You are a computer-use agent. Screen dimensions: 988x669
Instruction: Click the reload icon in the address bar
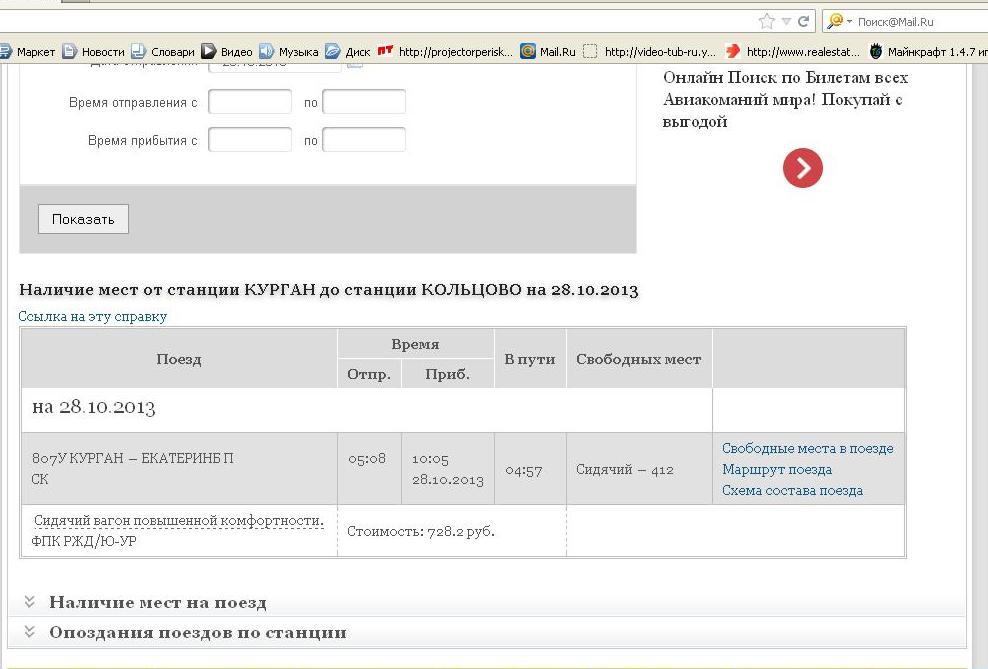(x=804, y=21)
